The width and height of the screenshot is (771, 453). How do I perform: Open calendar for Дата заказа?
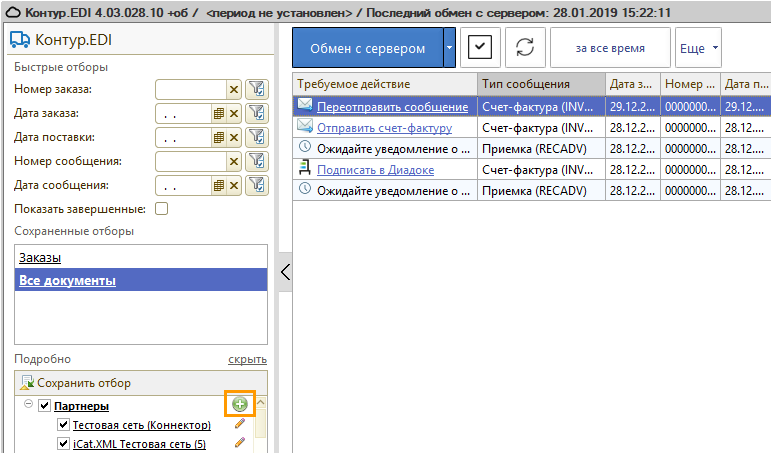point(219,114)
